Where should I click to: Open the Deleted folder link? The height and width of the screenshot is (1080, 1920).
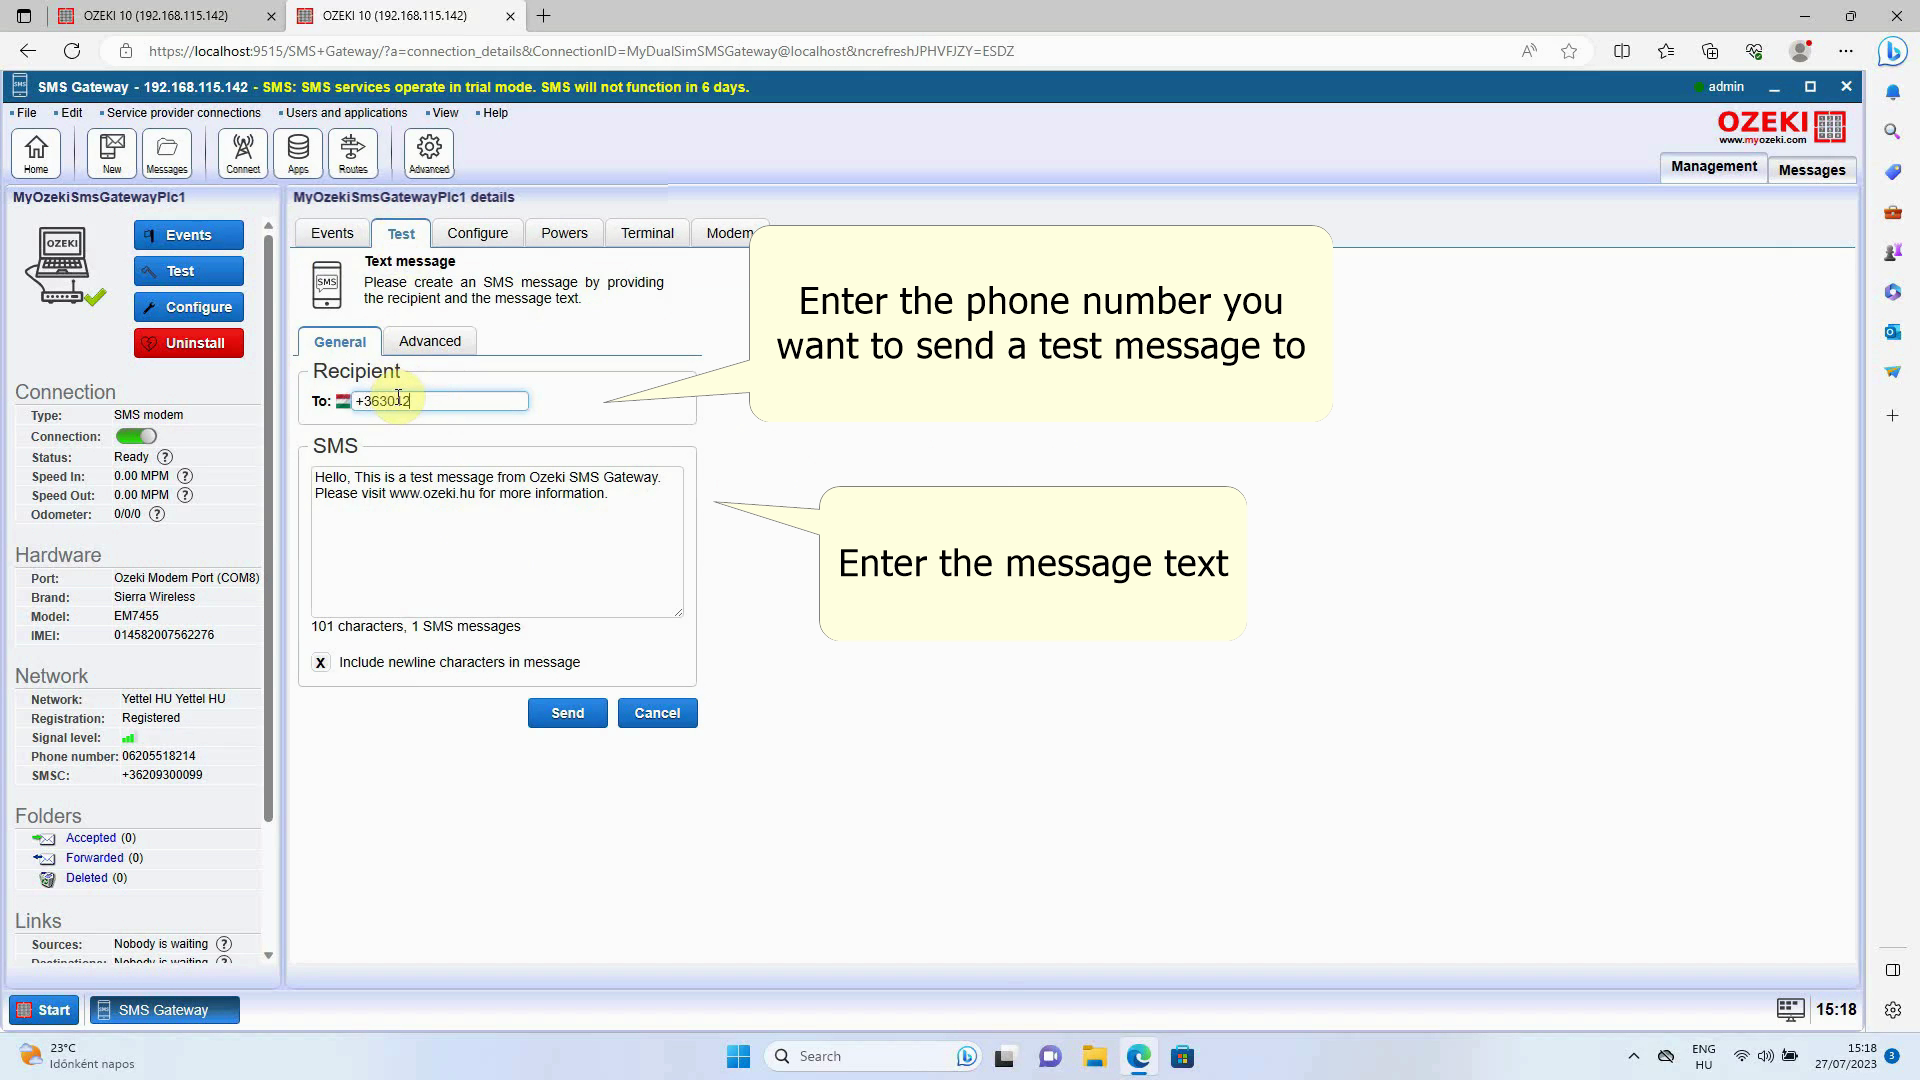pyautogui.click(x=87, y=878)
